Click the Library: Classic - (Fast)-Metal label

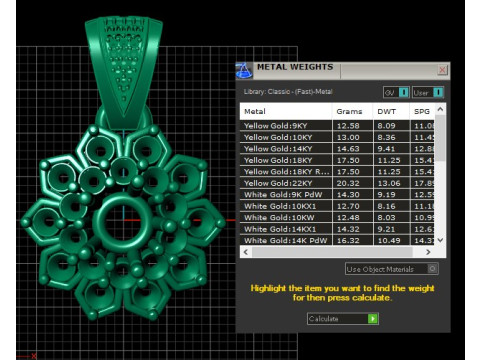[x=288, y=92]
